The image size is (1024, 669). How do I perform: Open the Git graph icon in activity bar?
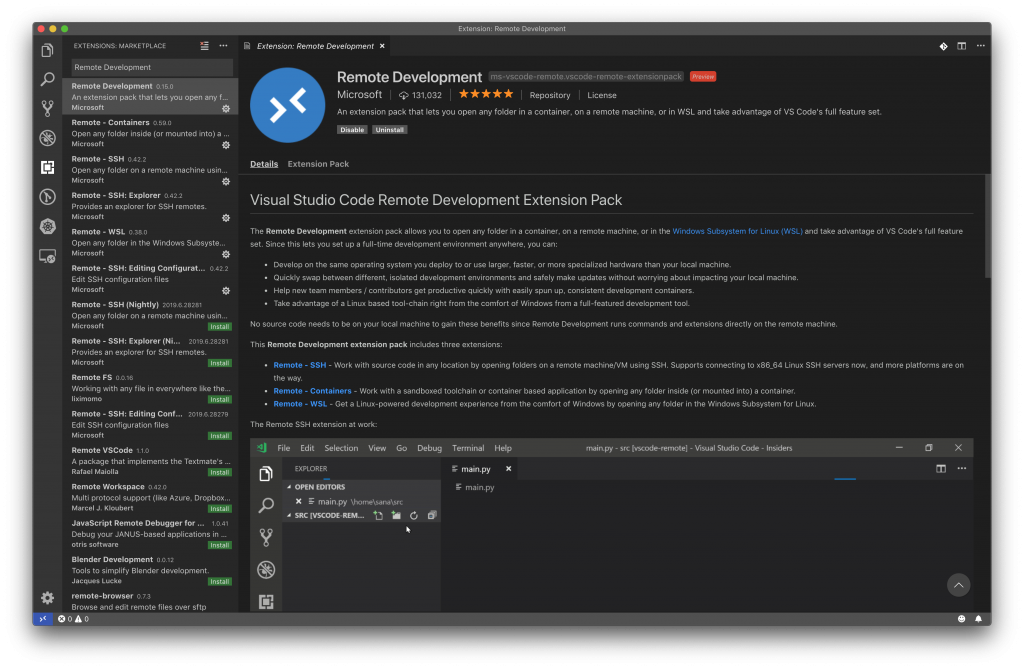coord(47,197)
